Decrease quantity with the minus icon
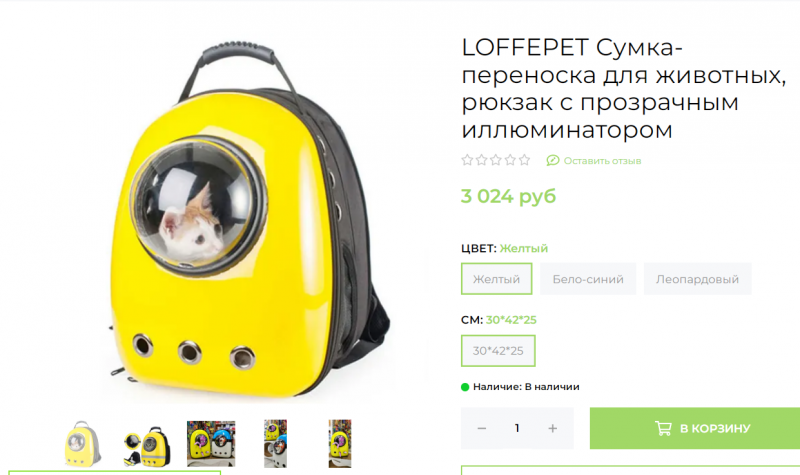This screenshot has width=800, height=475. (482, 429)
